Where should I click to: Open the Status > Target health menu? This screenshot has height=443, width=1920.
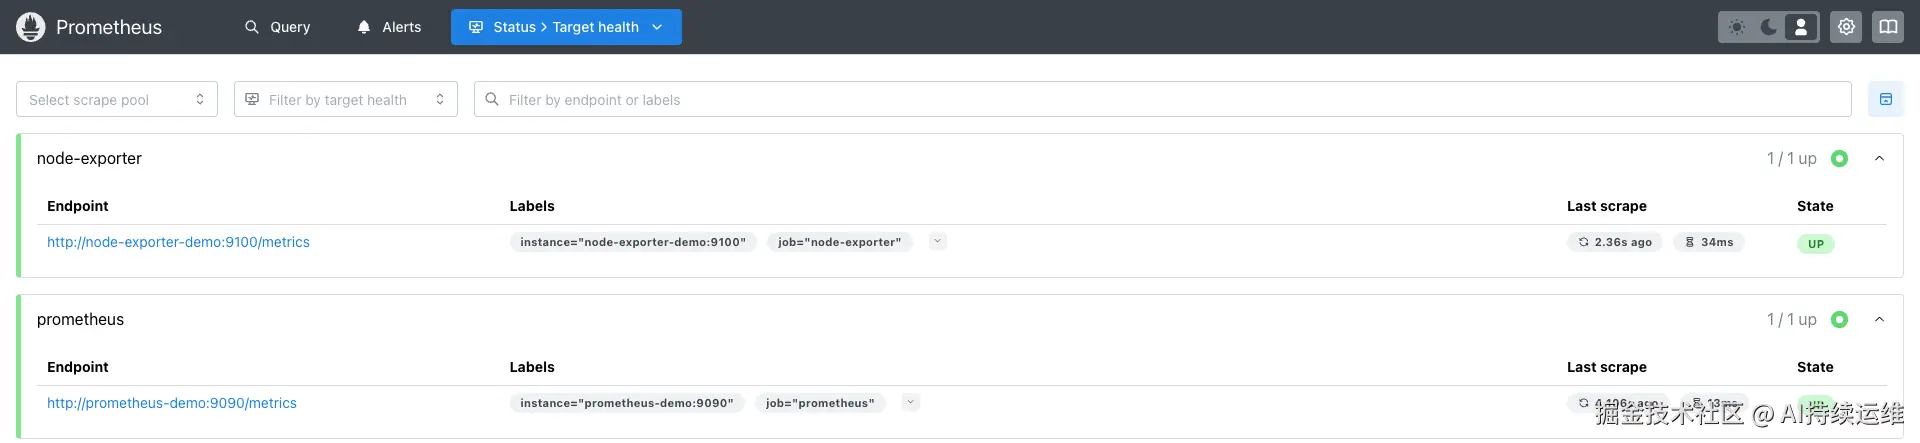566,27
